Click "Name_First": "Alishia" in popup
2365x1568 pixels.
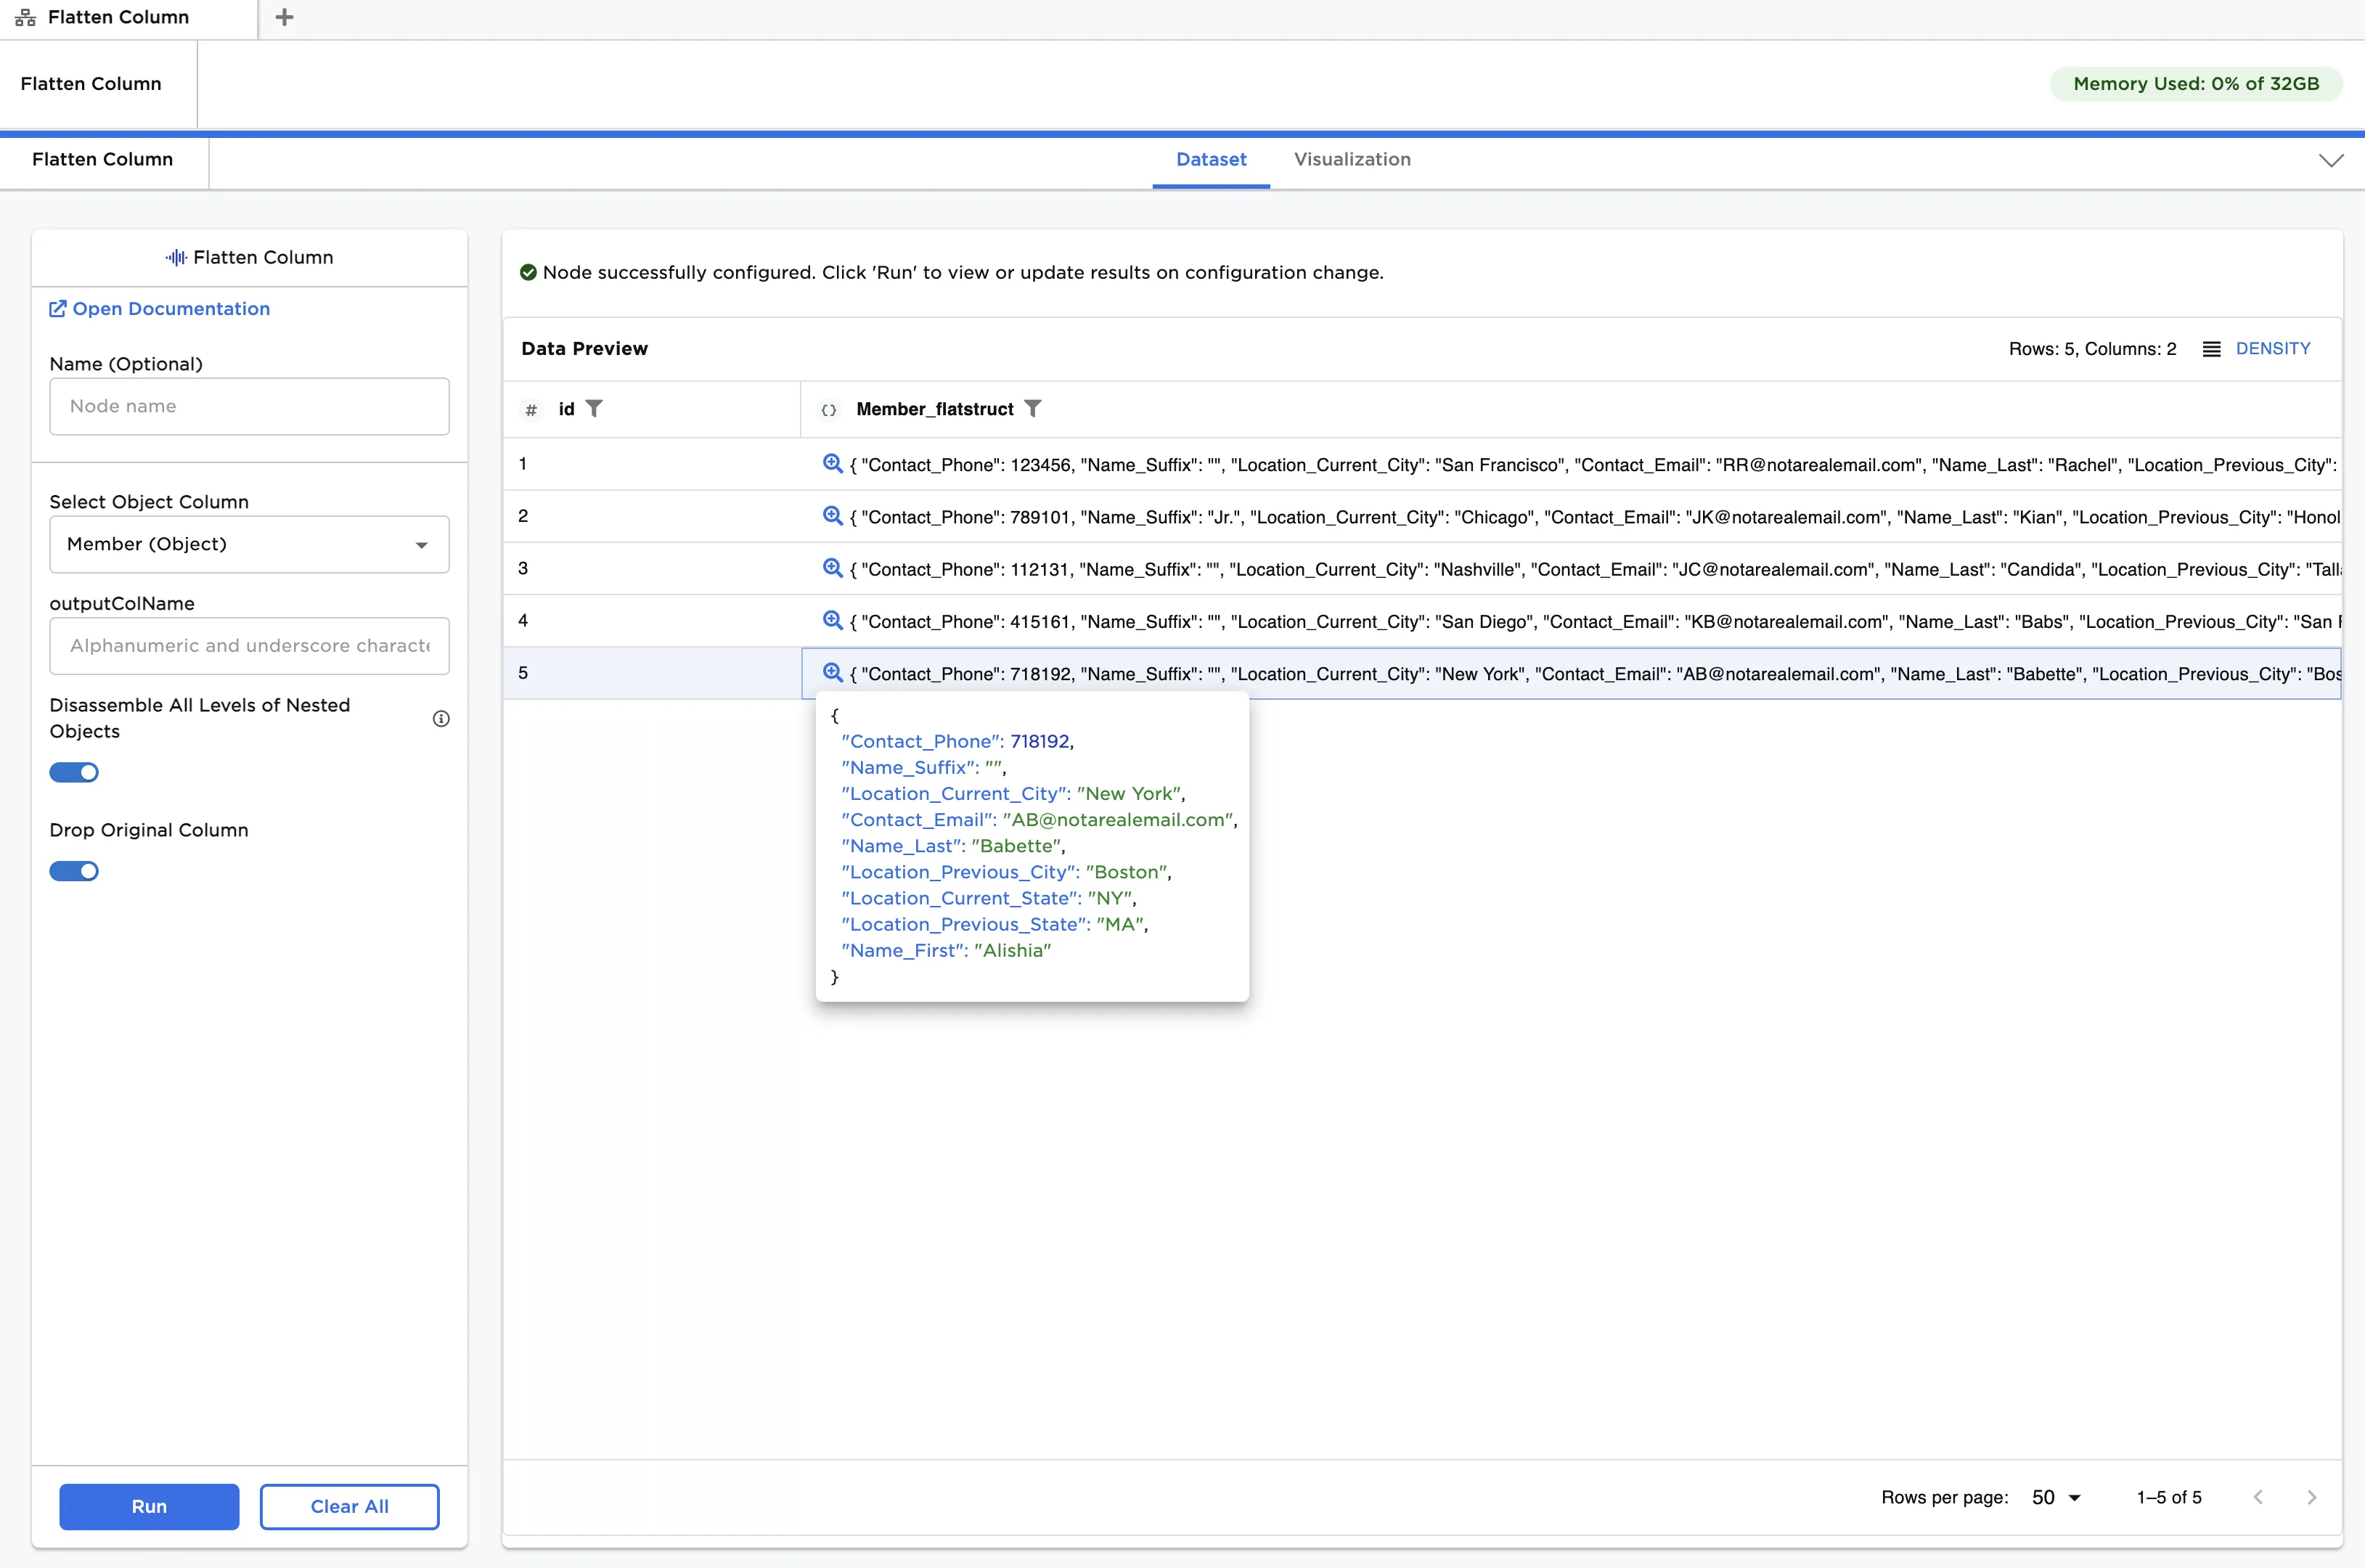(946, 950)
